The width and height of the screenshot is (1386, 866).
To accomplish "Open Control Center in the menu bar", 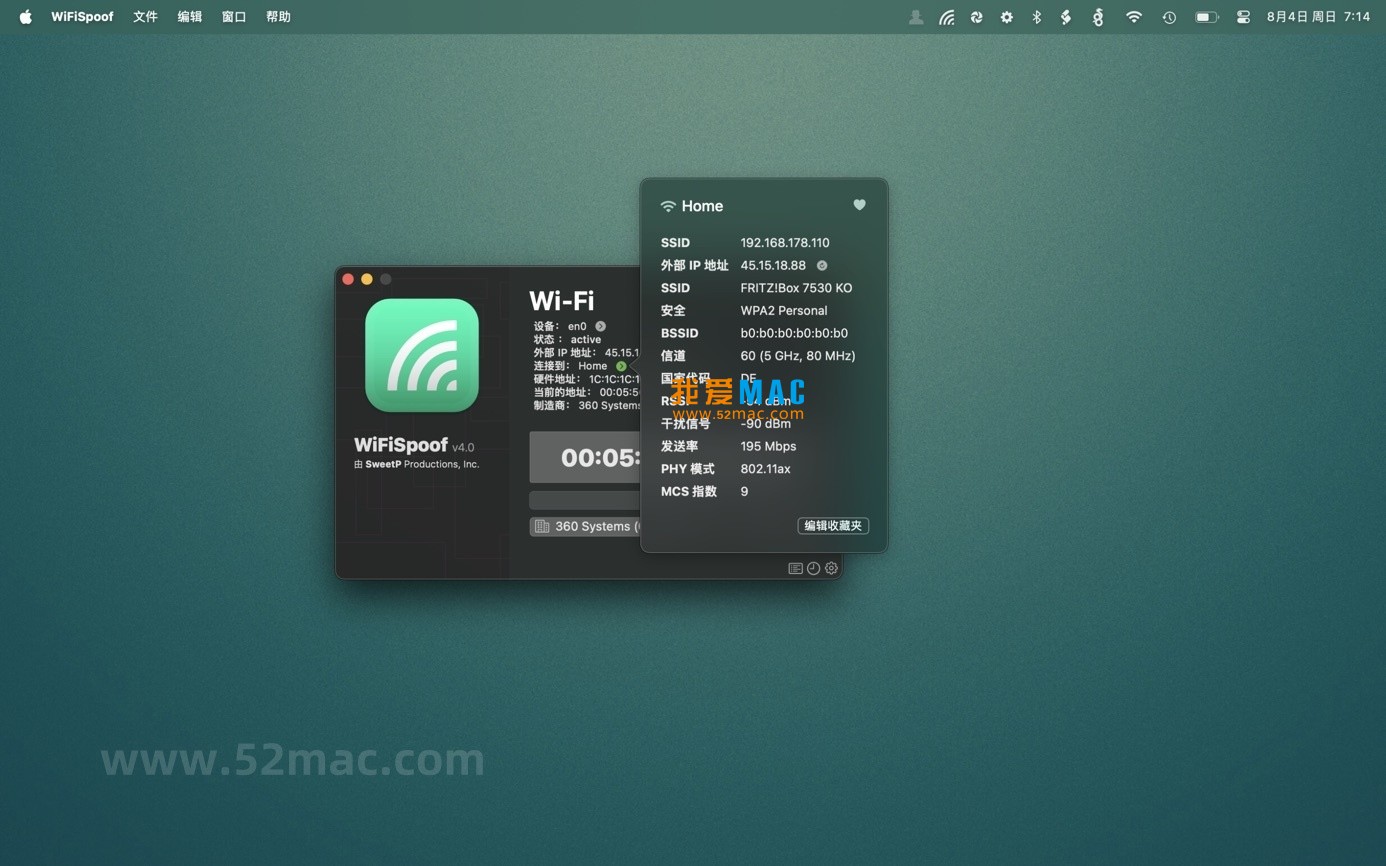I will 1243,17.
